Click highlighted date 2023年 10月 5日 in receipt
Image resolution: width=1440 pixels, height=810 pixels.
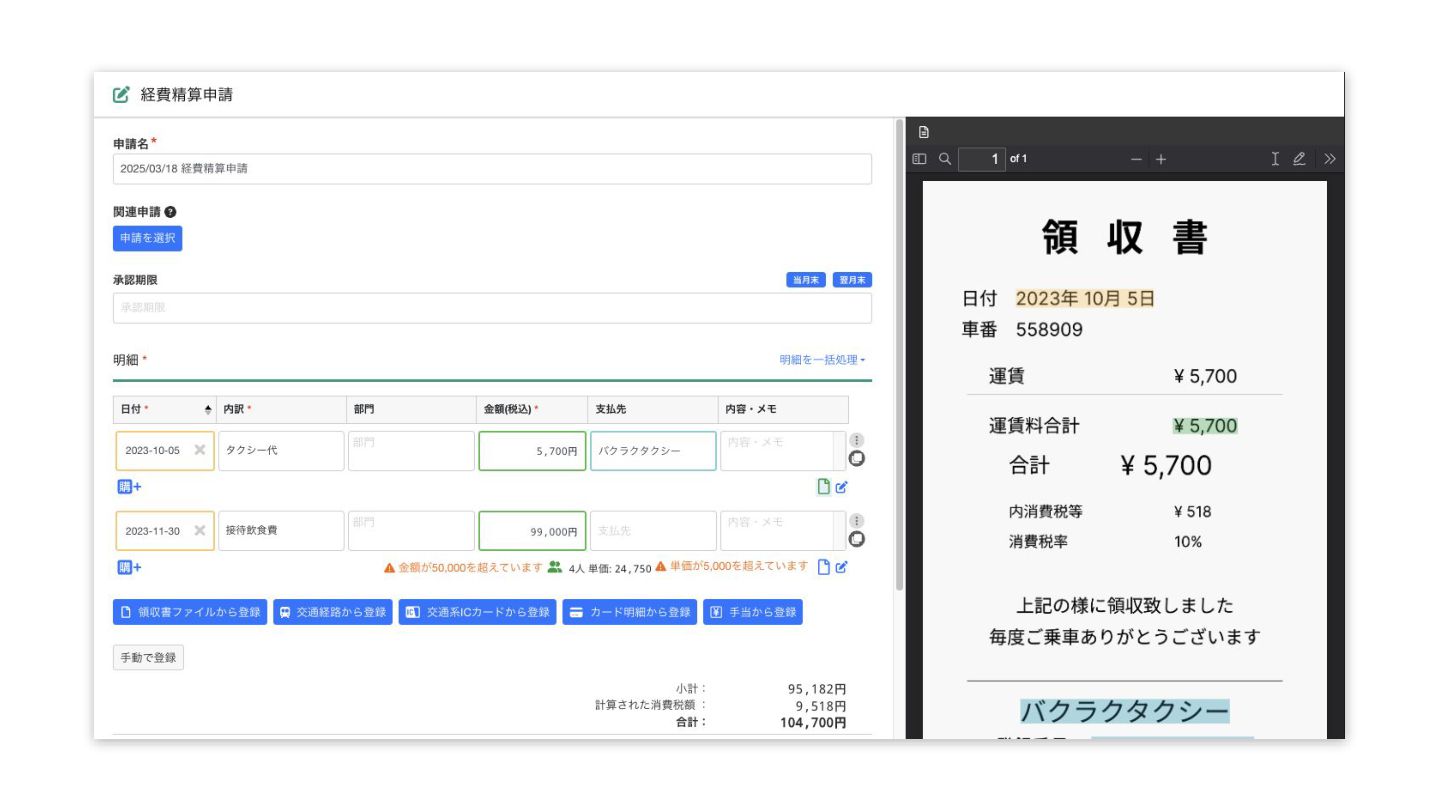[x=1085, y=298]
